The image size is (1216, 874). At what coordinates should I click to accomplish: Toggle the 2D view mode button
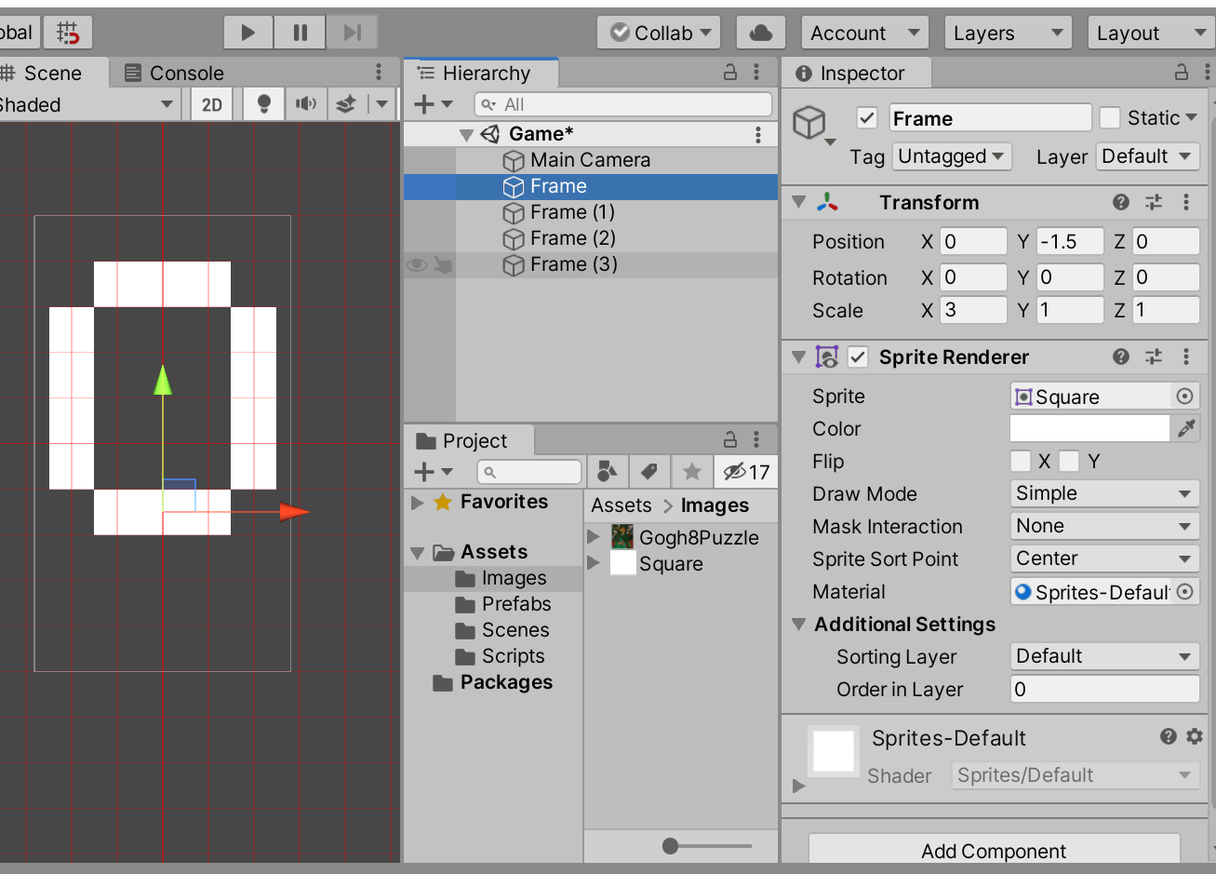click(212, 104)
